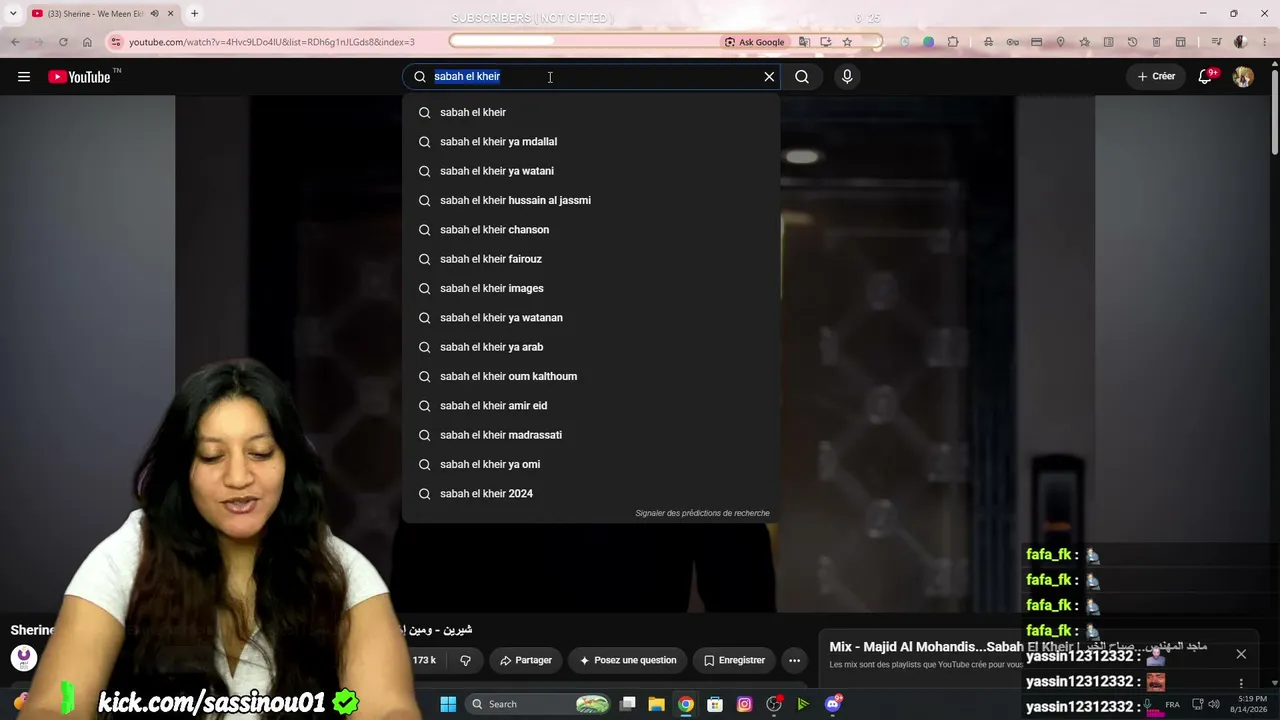The width and height of the screenshot is (1280, 720).
Task: Click the search field containing 'sabah el kheir'
Action: click(x=592, y=77)
